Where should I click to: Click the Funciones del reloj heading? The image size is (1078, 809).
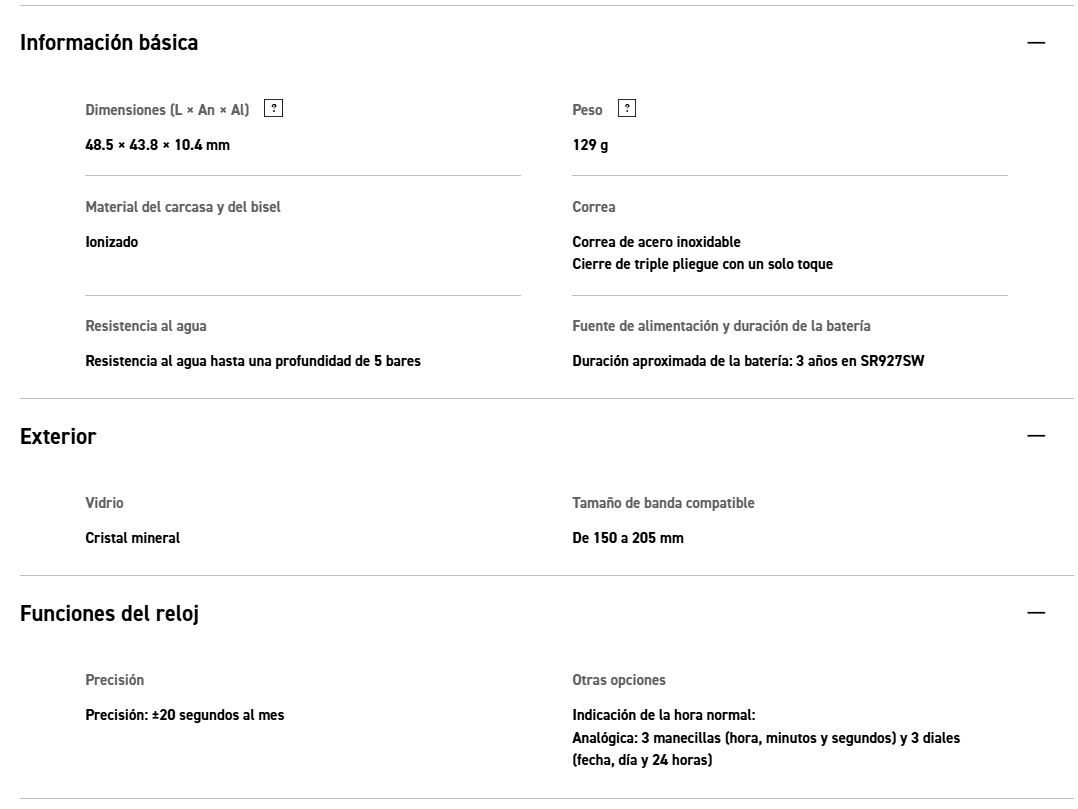click(109, 614)
